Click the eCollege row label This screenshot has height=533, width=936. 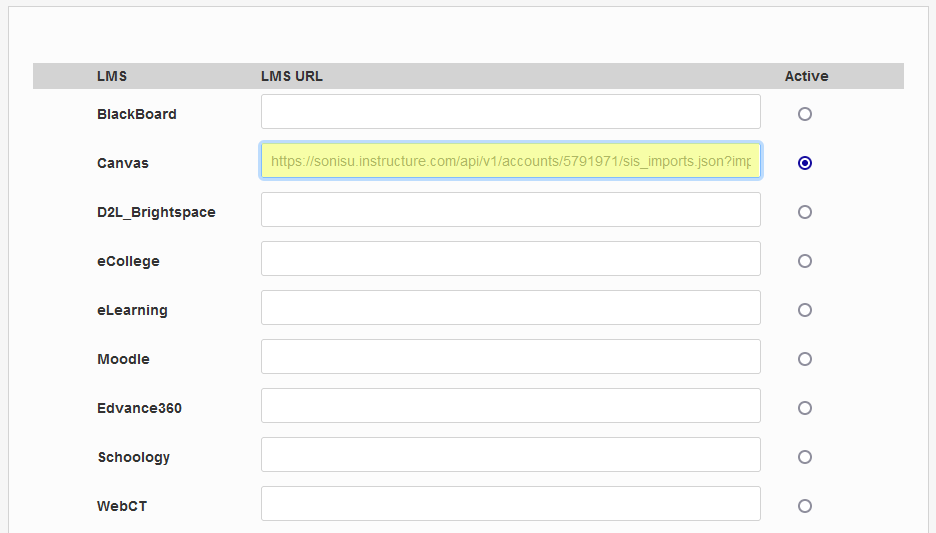click(128, 261)
